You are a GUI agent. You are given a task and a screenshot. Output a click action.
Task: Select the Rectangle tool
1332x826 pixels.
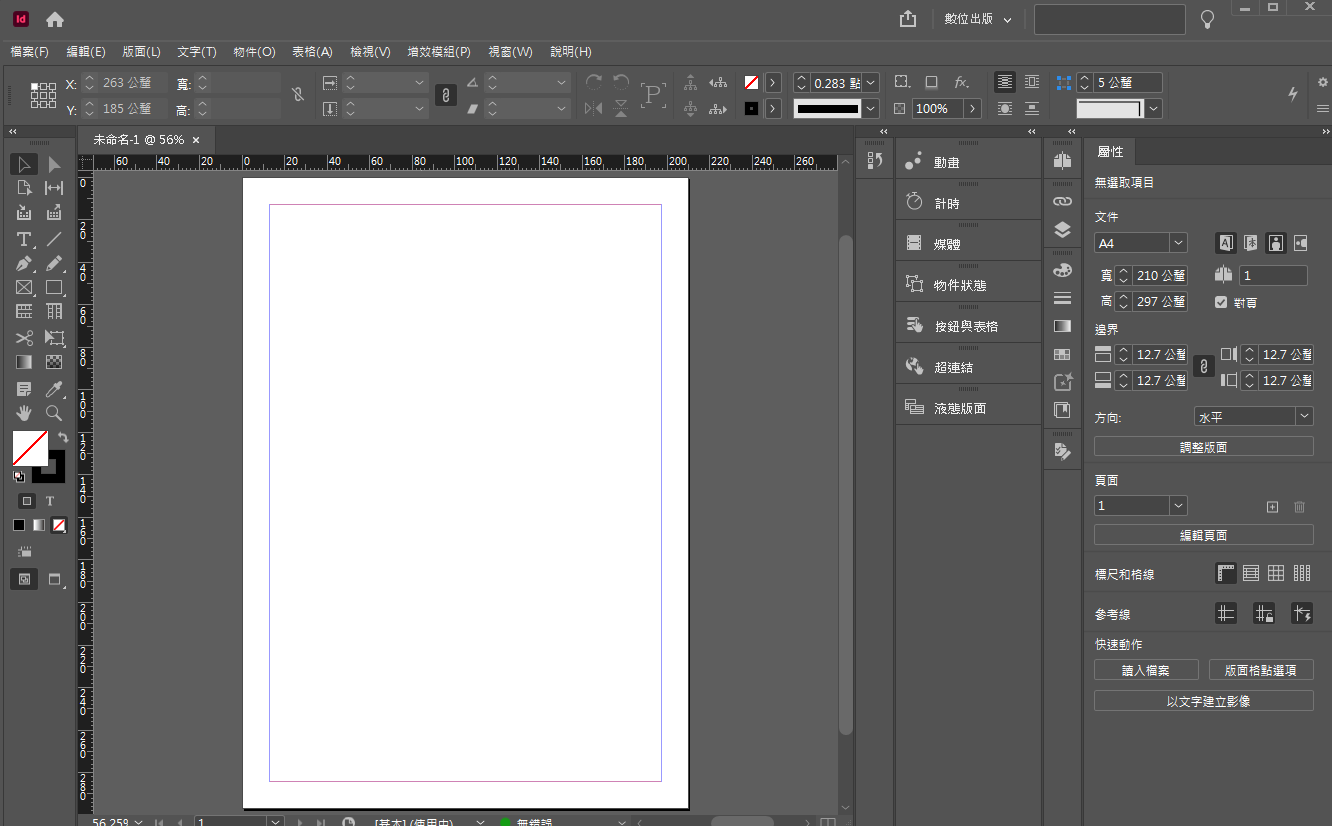point(54,288)
